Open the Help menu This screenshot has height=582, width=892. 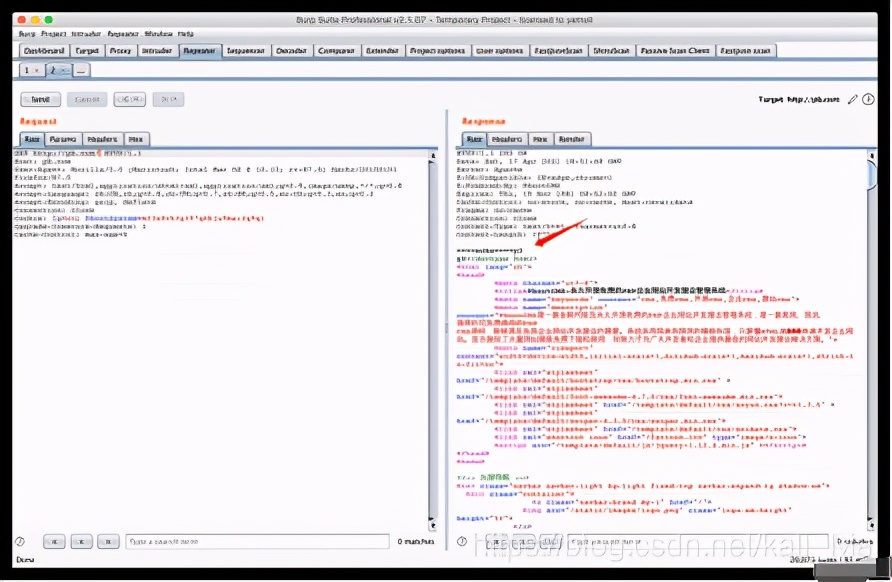click(x=185, y=34)
